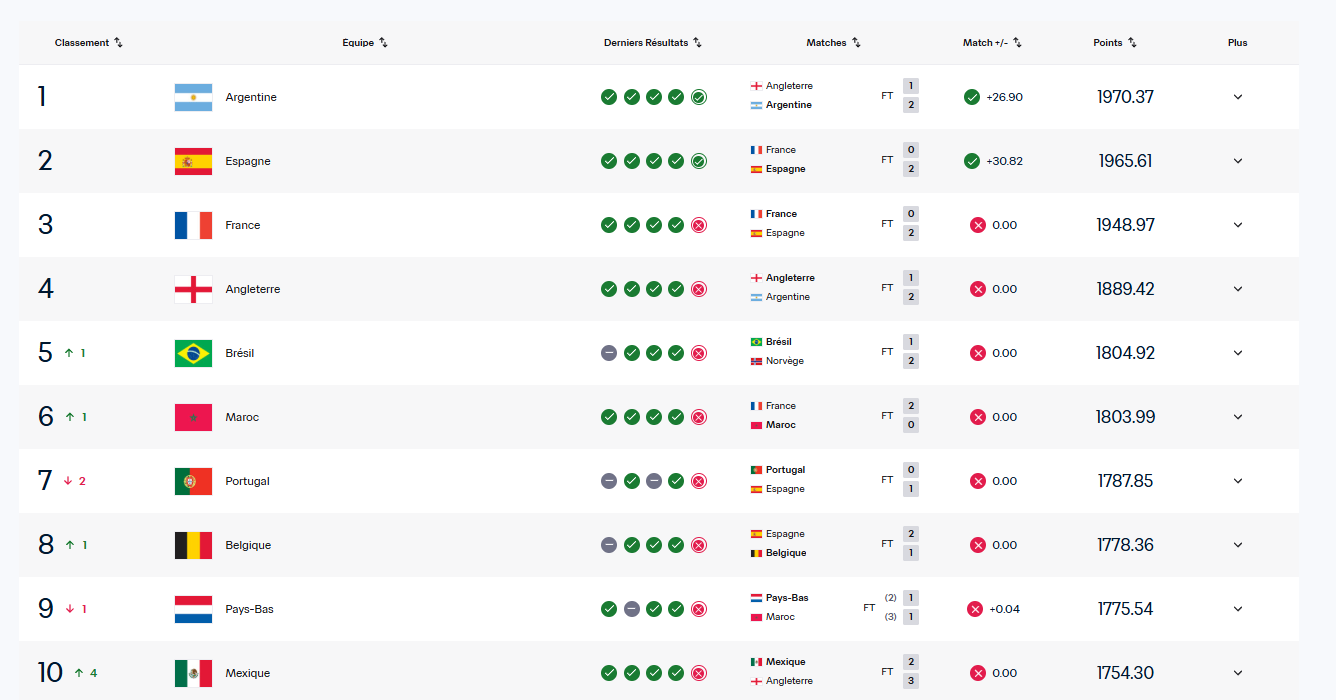Expand the Espagne row details
Viewport: 1336px width, 700px height.
point(1238,161)
